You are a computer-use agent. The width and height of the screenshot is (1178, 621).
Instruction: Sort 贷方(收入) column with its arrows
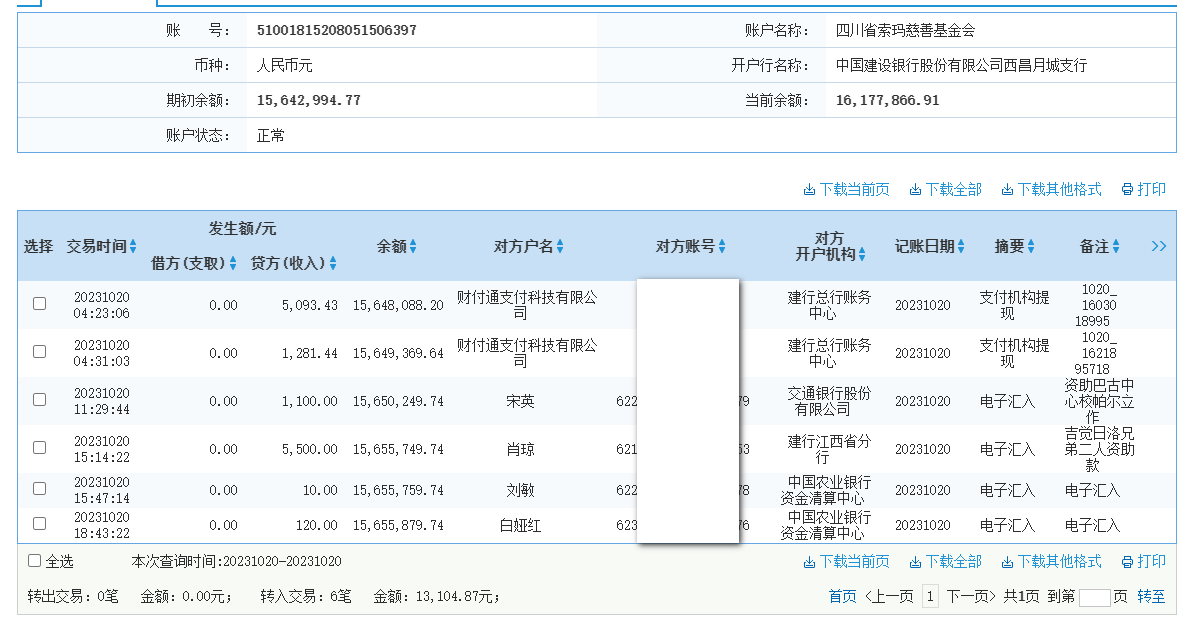point(333,264)
